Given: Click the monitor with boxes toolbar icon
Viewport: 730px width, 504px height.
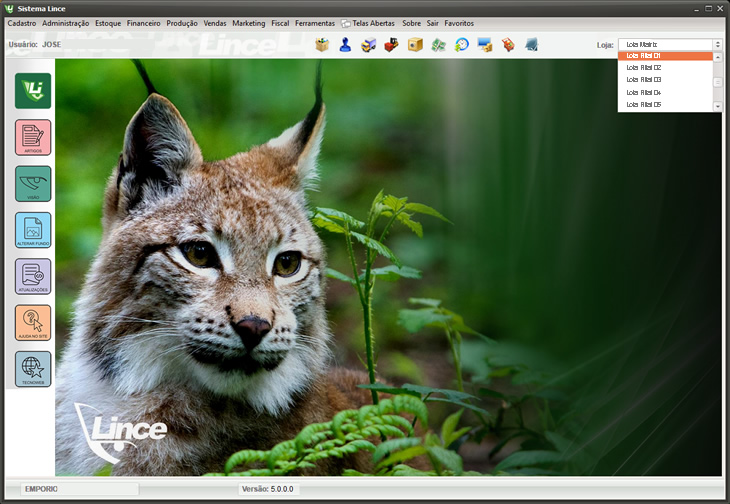Looking at the screenshot, I should 485,45.
